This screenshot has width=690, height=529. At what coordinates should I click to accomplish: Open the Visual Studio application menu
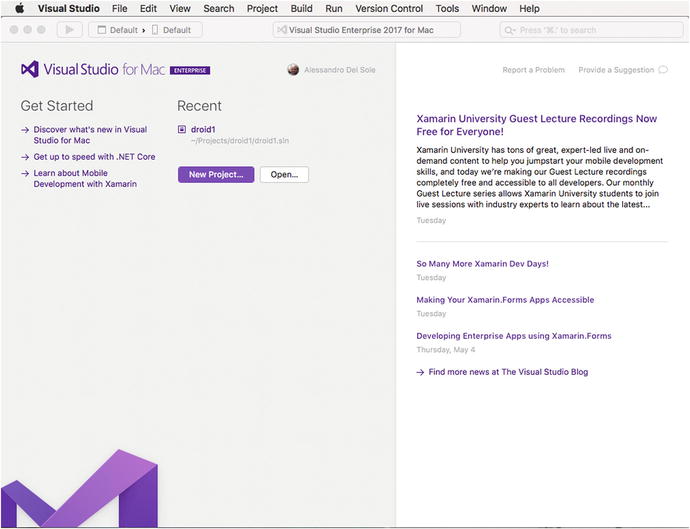(x=69, y=8)
